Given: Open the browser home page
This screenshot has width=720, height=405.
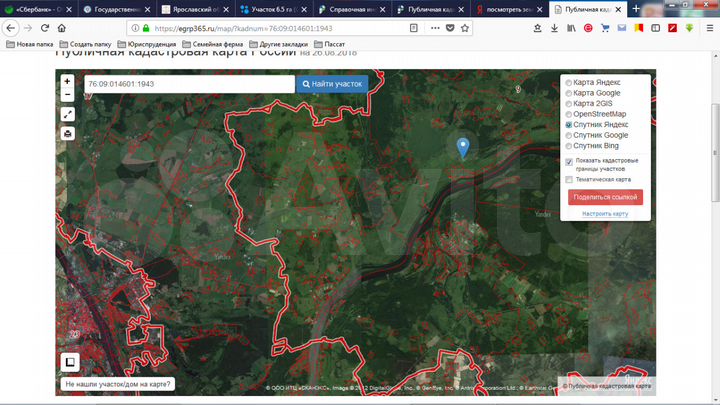Looking at the screenshot, I should (62, 28).
